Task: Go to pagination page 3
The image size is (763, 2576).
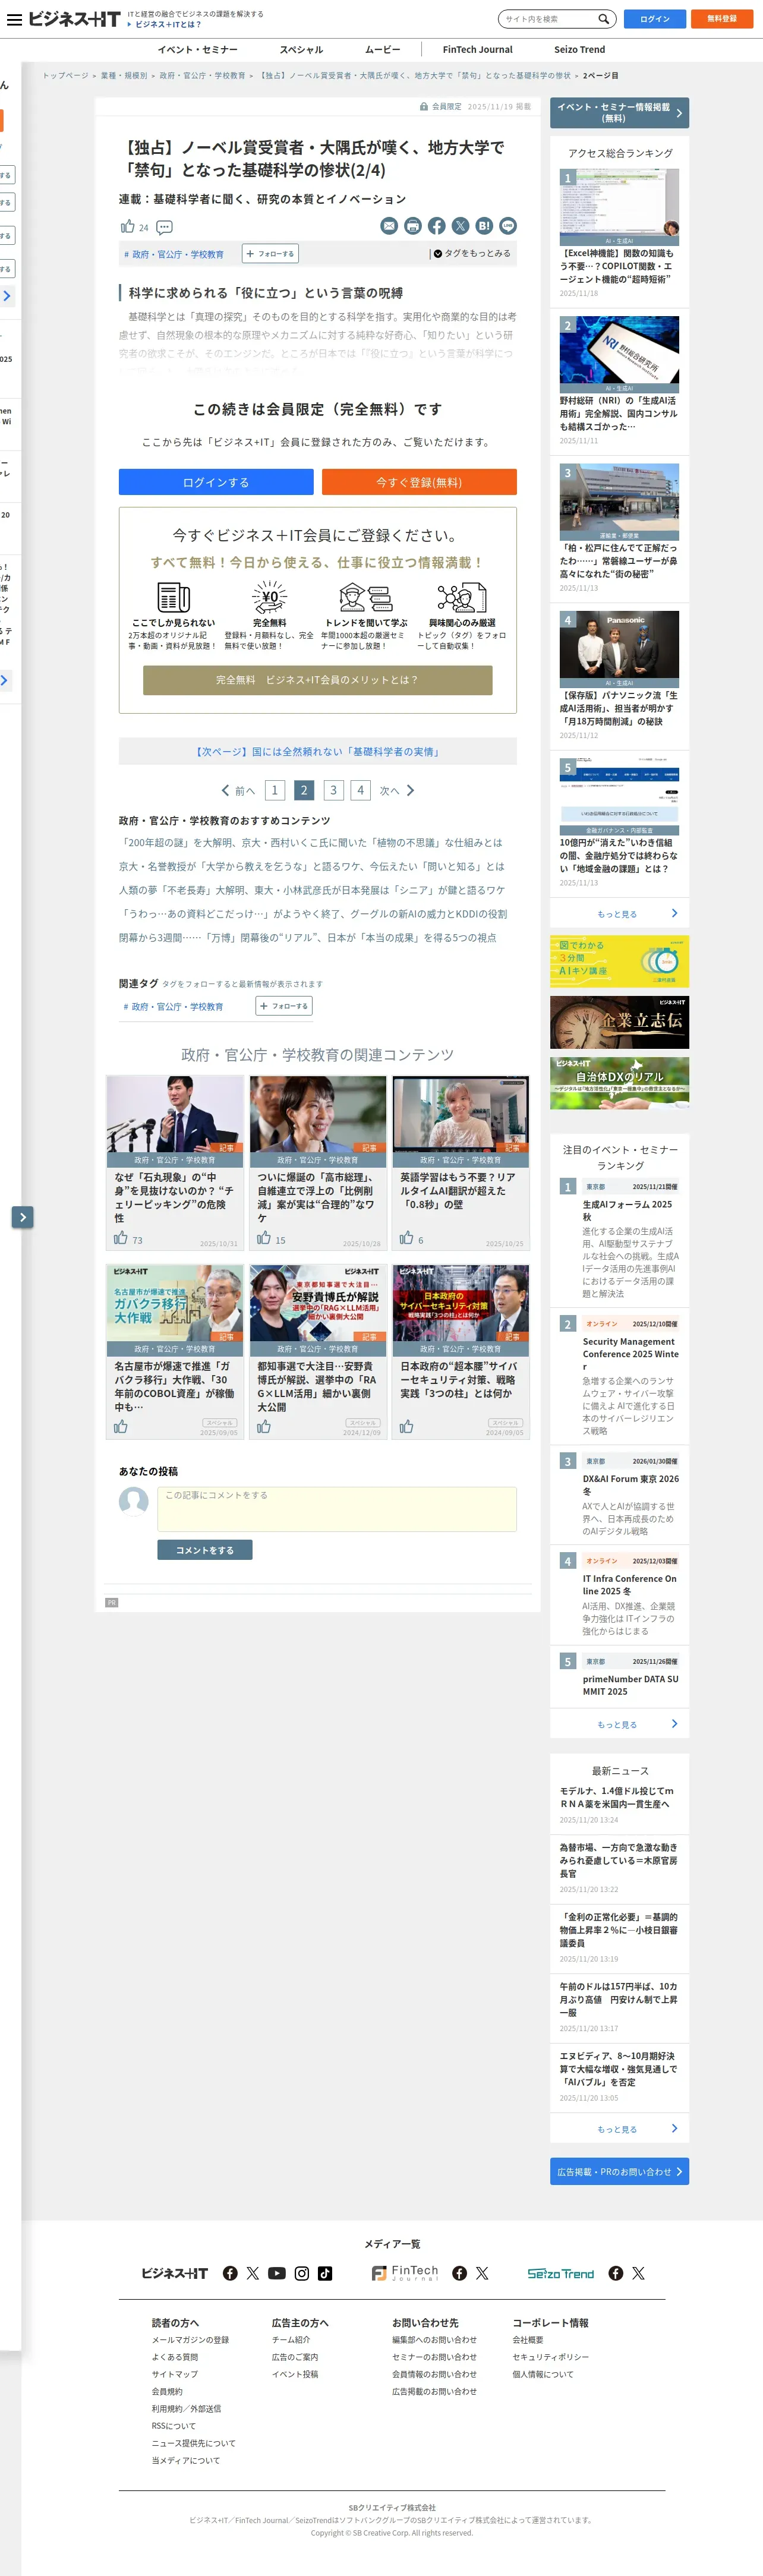Action: [x=334, y=790]
